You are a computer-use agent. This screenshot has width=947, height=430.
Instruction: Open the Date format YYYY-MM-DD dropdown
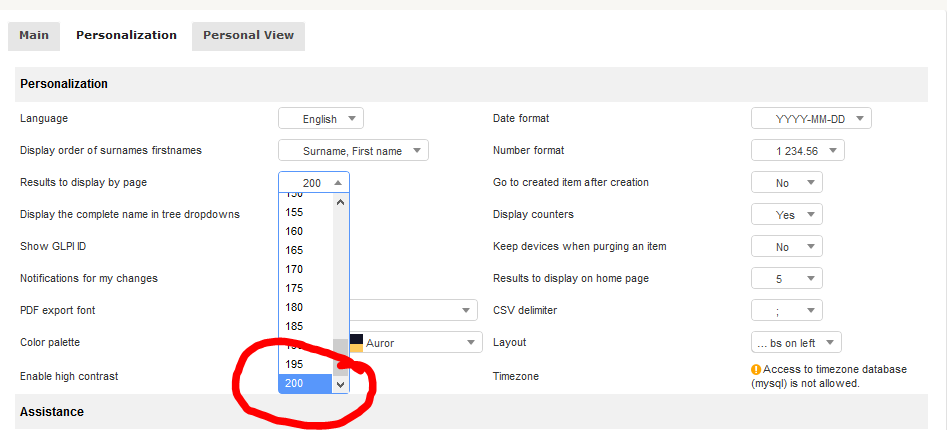point(811,118)
